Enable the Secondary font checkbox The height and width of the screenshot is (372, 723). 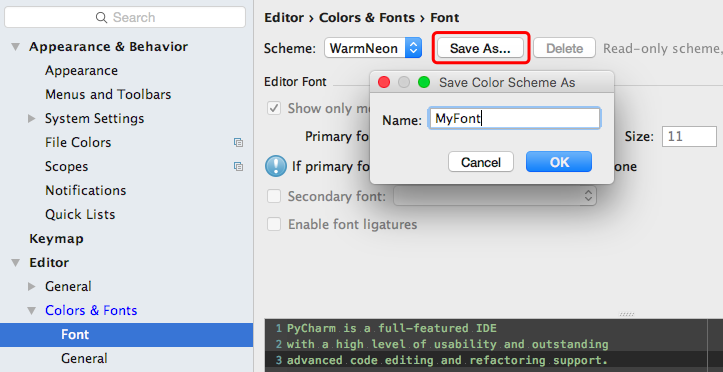[x=274, y=196]
